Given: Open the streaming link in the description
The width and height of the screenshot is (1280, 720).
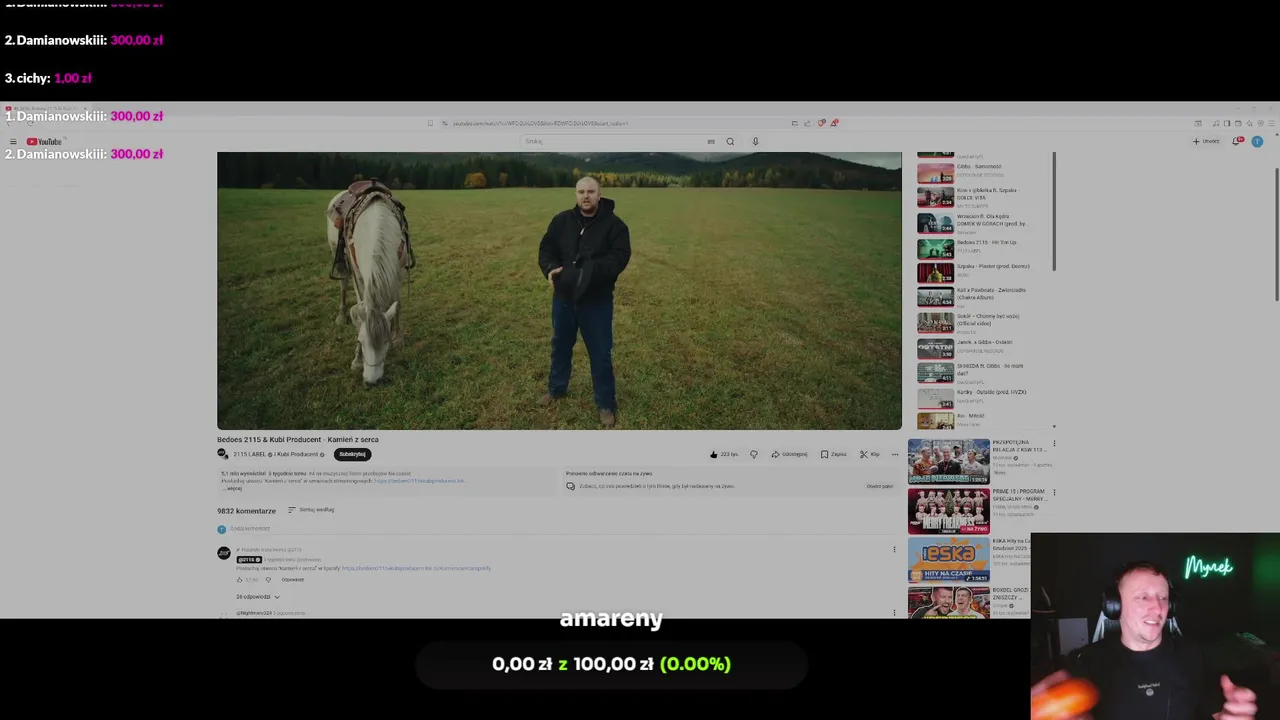Looking at the screenshot, I should (x=419, y=481).
